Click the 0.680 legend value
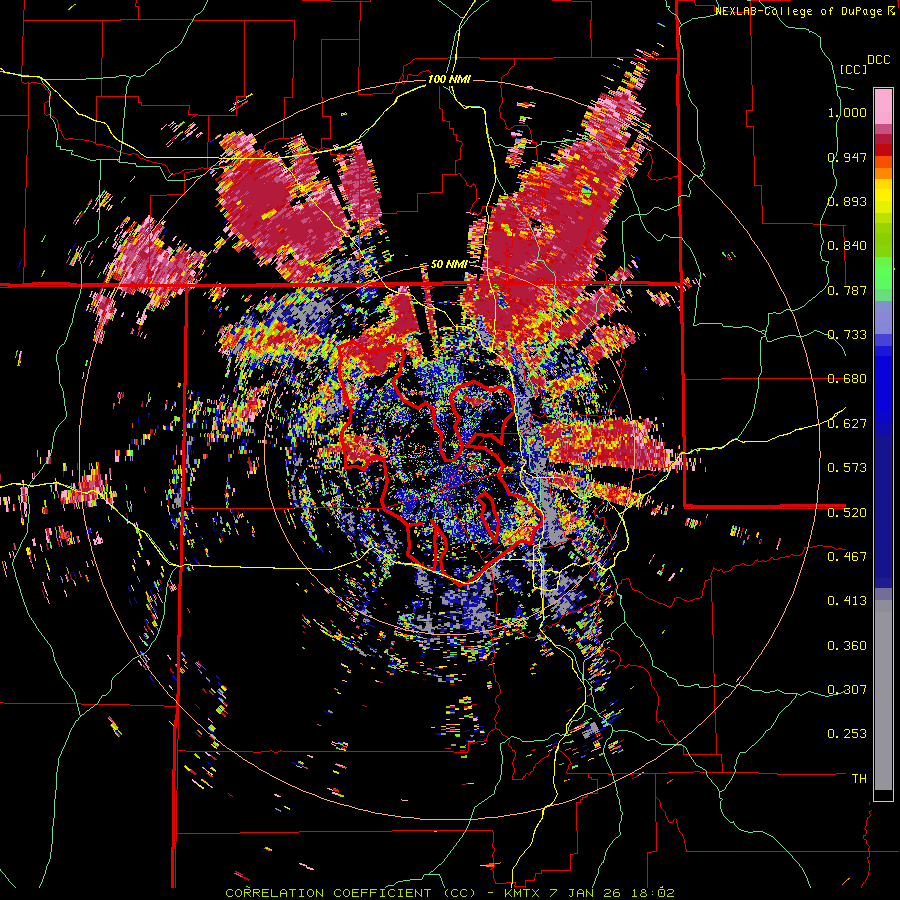Screen dimensions: 900x900 point(847,379)
